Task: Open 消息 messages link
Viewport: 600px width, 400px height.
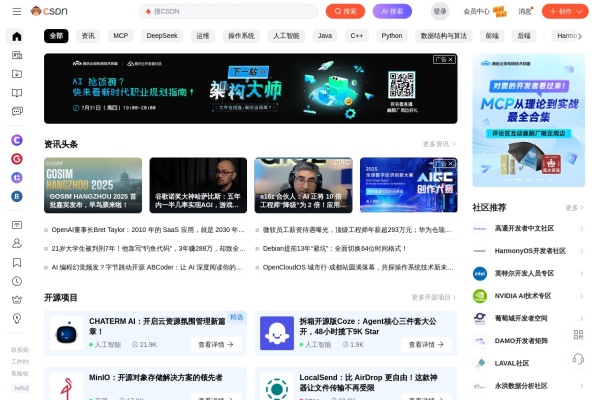Action: (x=525, y=11)
